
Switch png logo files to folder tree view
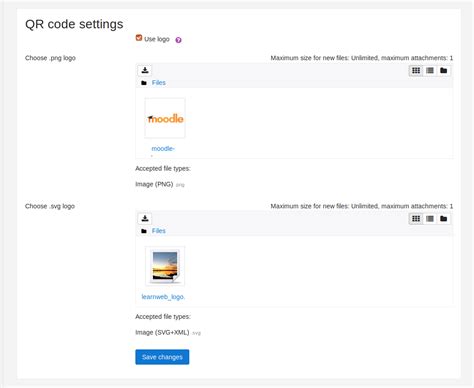[444, 70]
